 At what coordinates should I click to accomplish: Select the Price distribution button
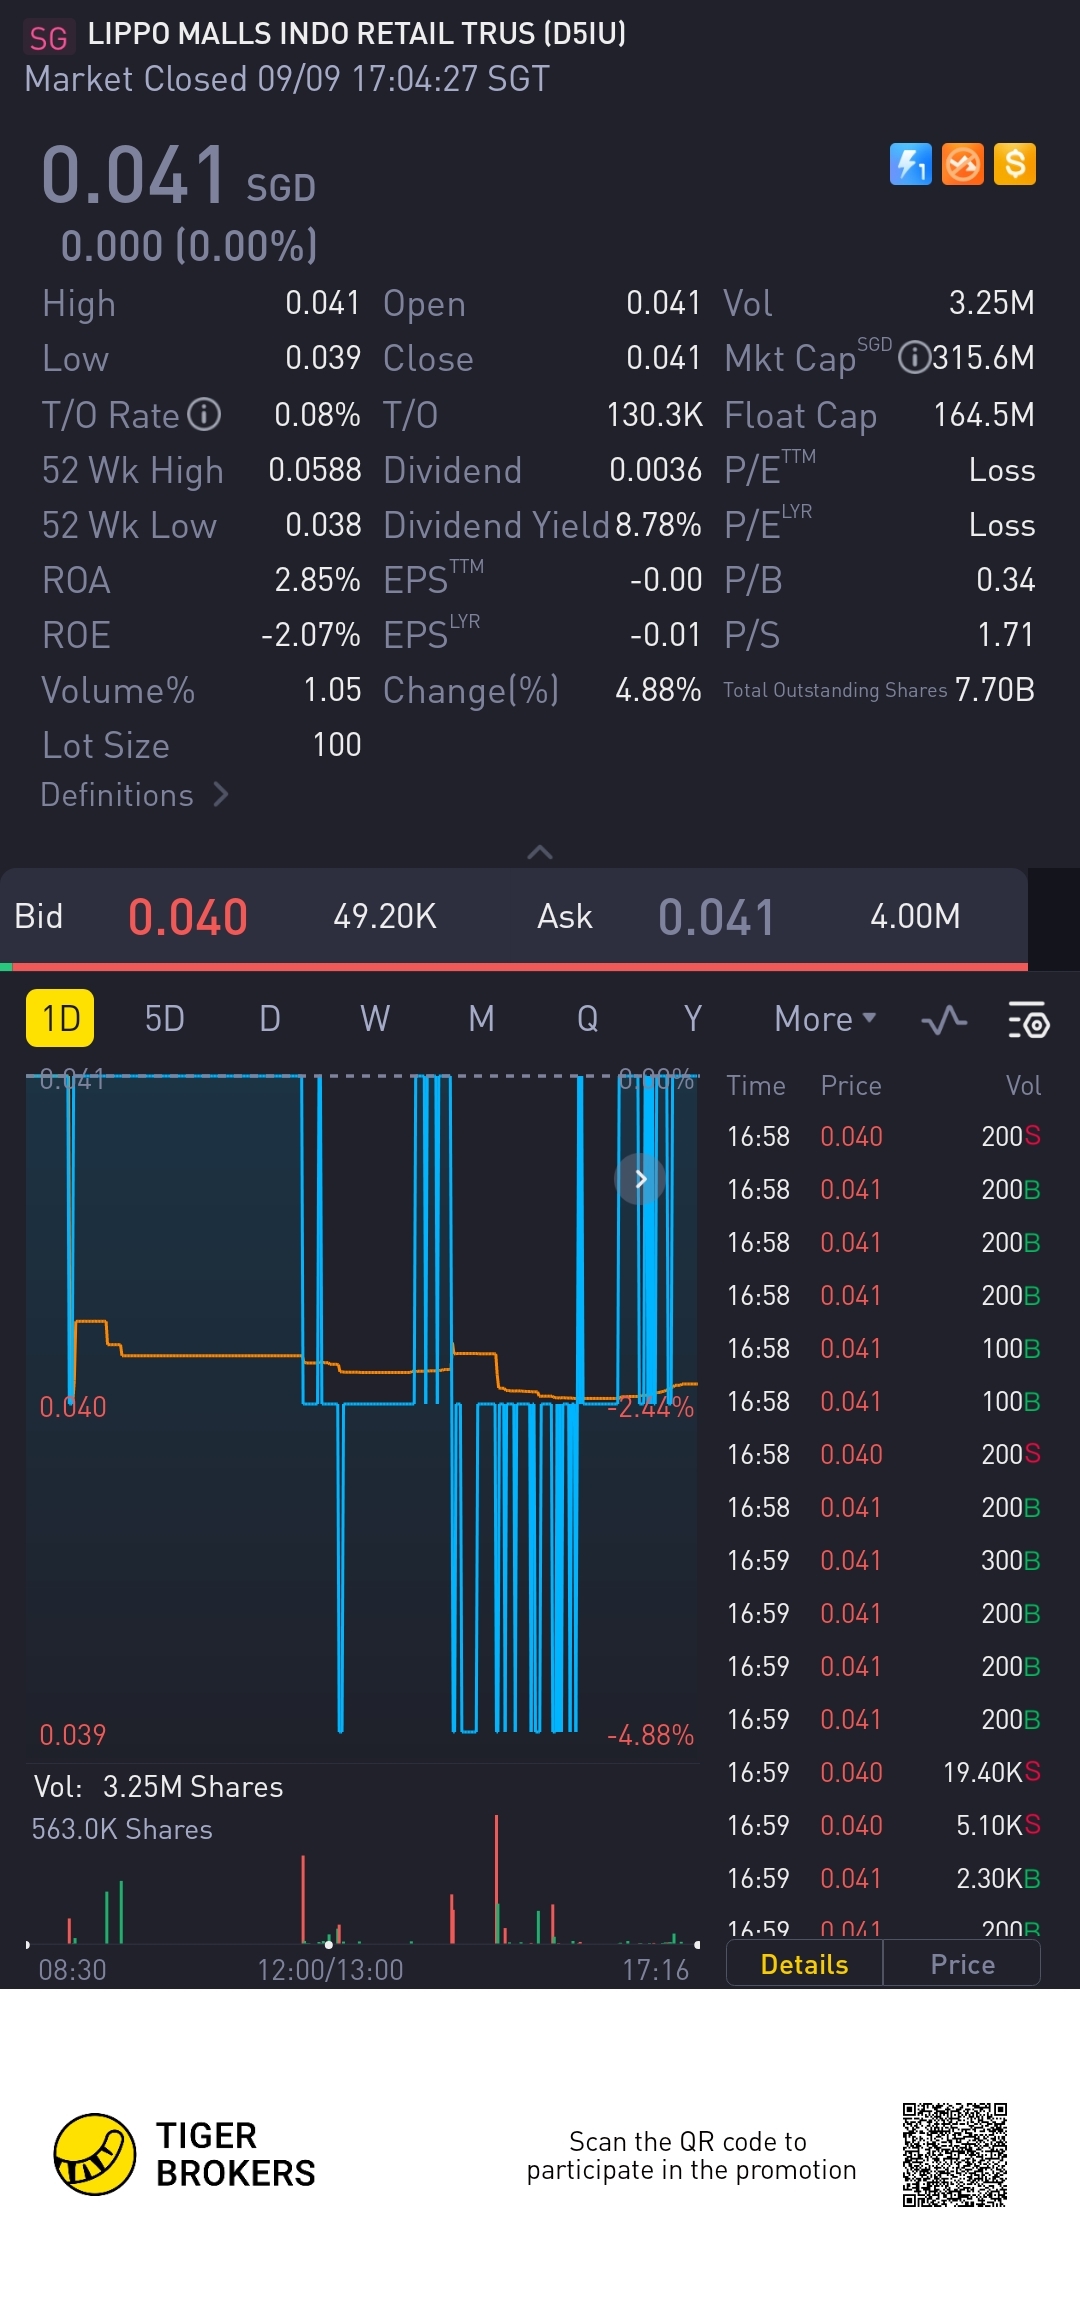pos(962,1964)
